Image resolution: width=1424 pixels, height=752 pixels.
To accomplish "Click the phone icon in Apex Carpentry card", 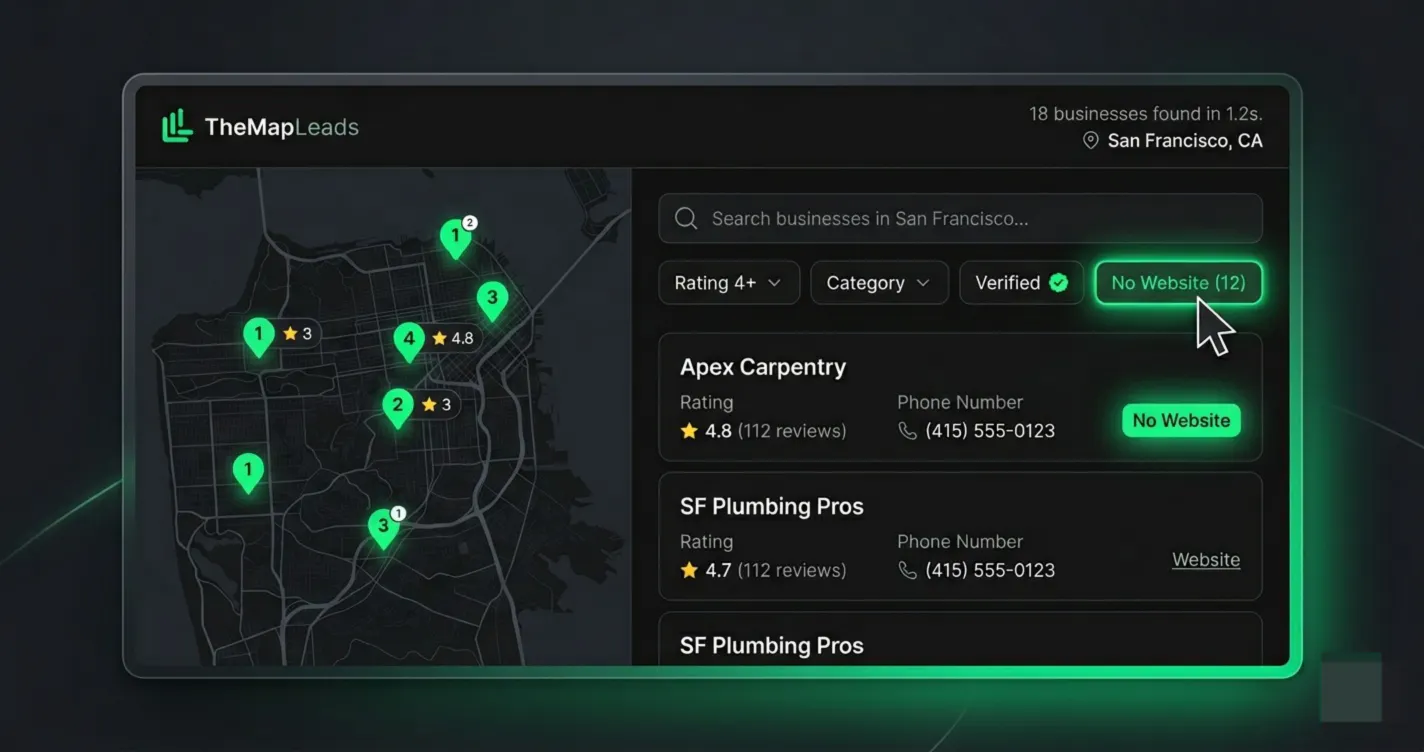I will pos(907,431).
